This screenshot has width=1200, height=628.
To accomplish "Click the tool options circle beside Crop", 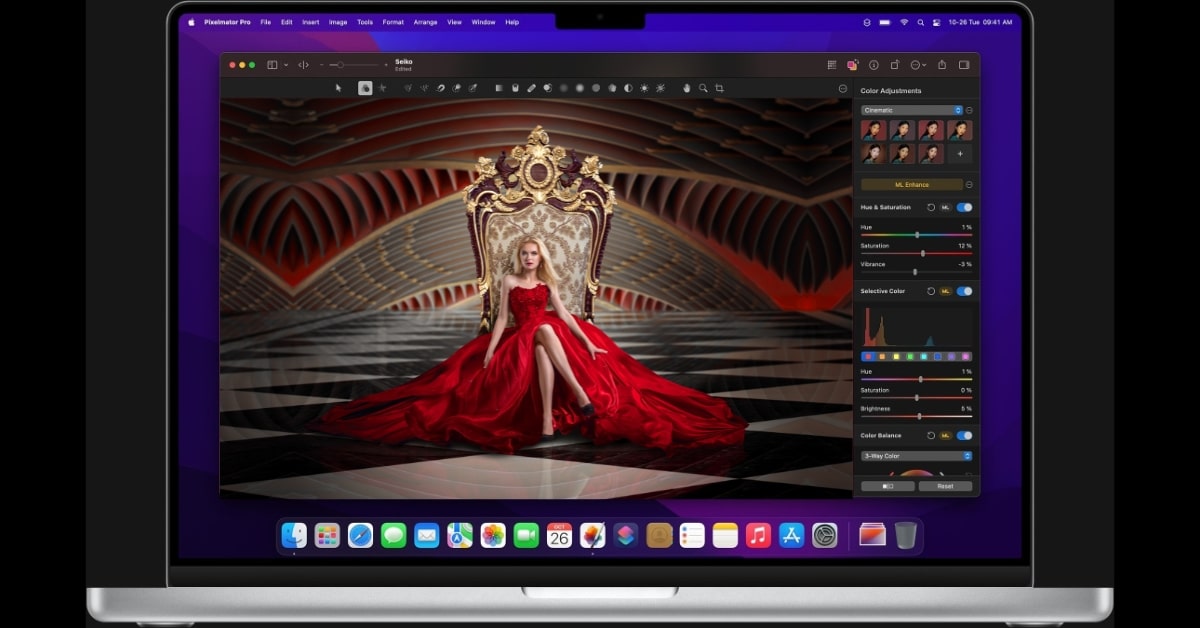I will pyautogui.click(x=842, y=88).
